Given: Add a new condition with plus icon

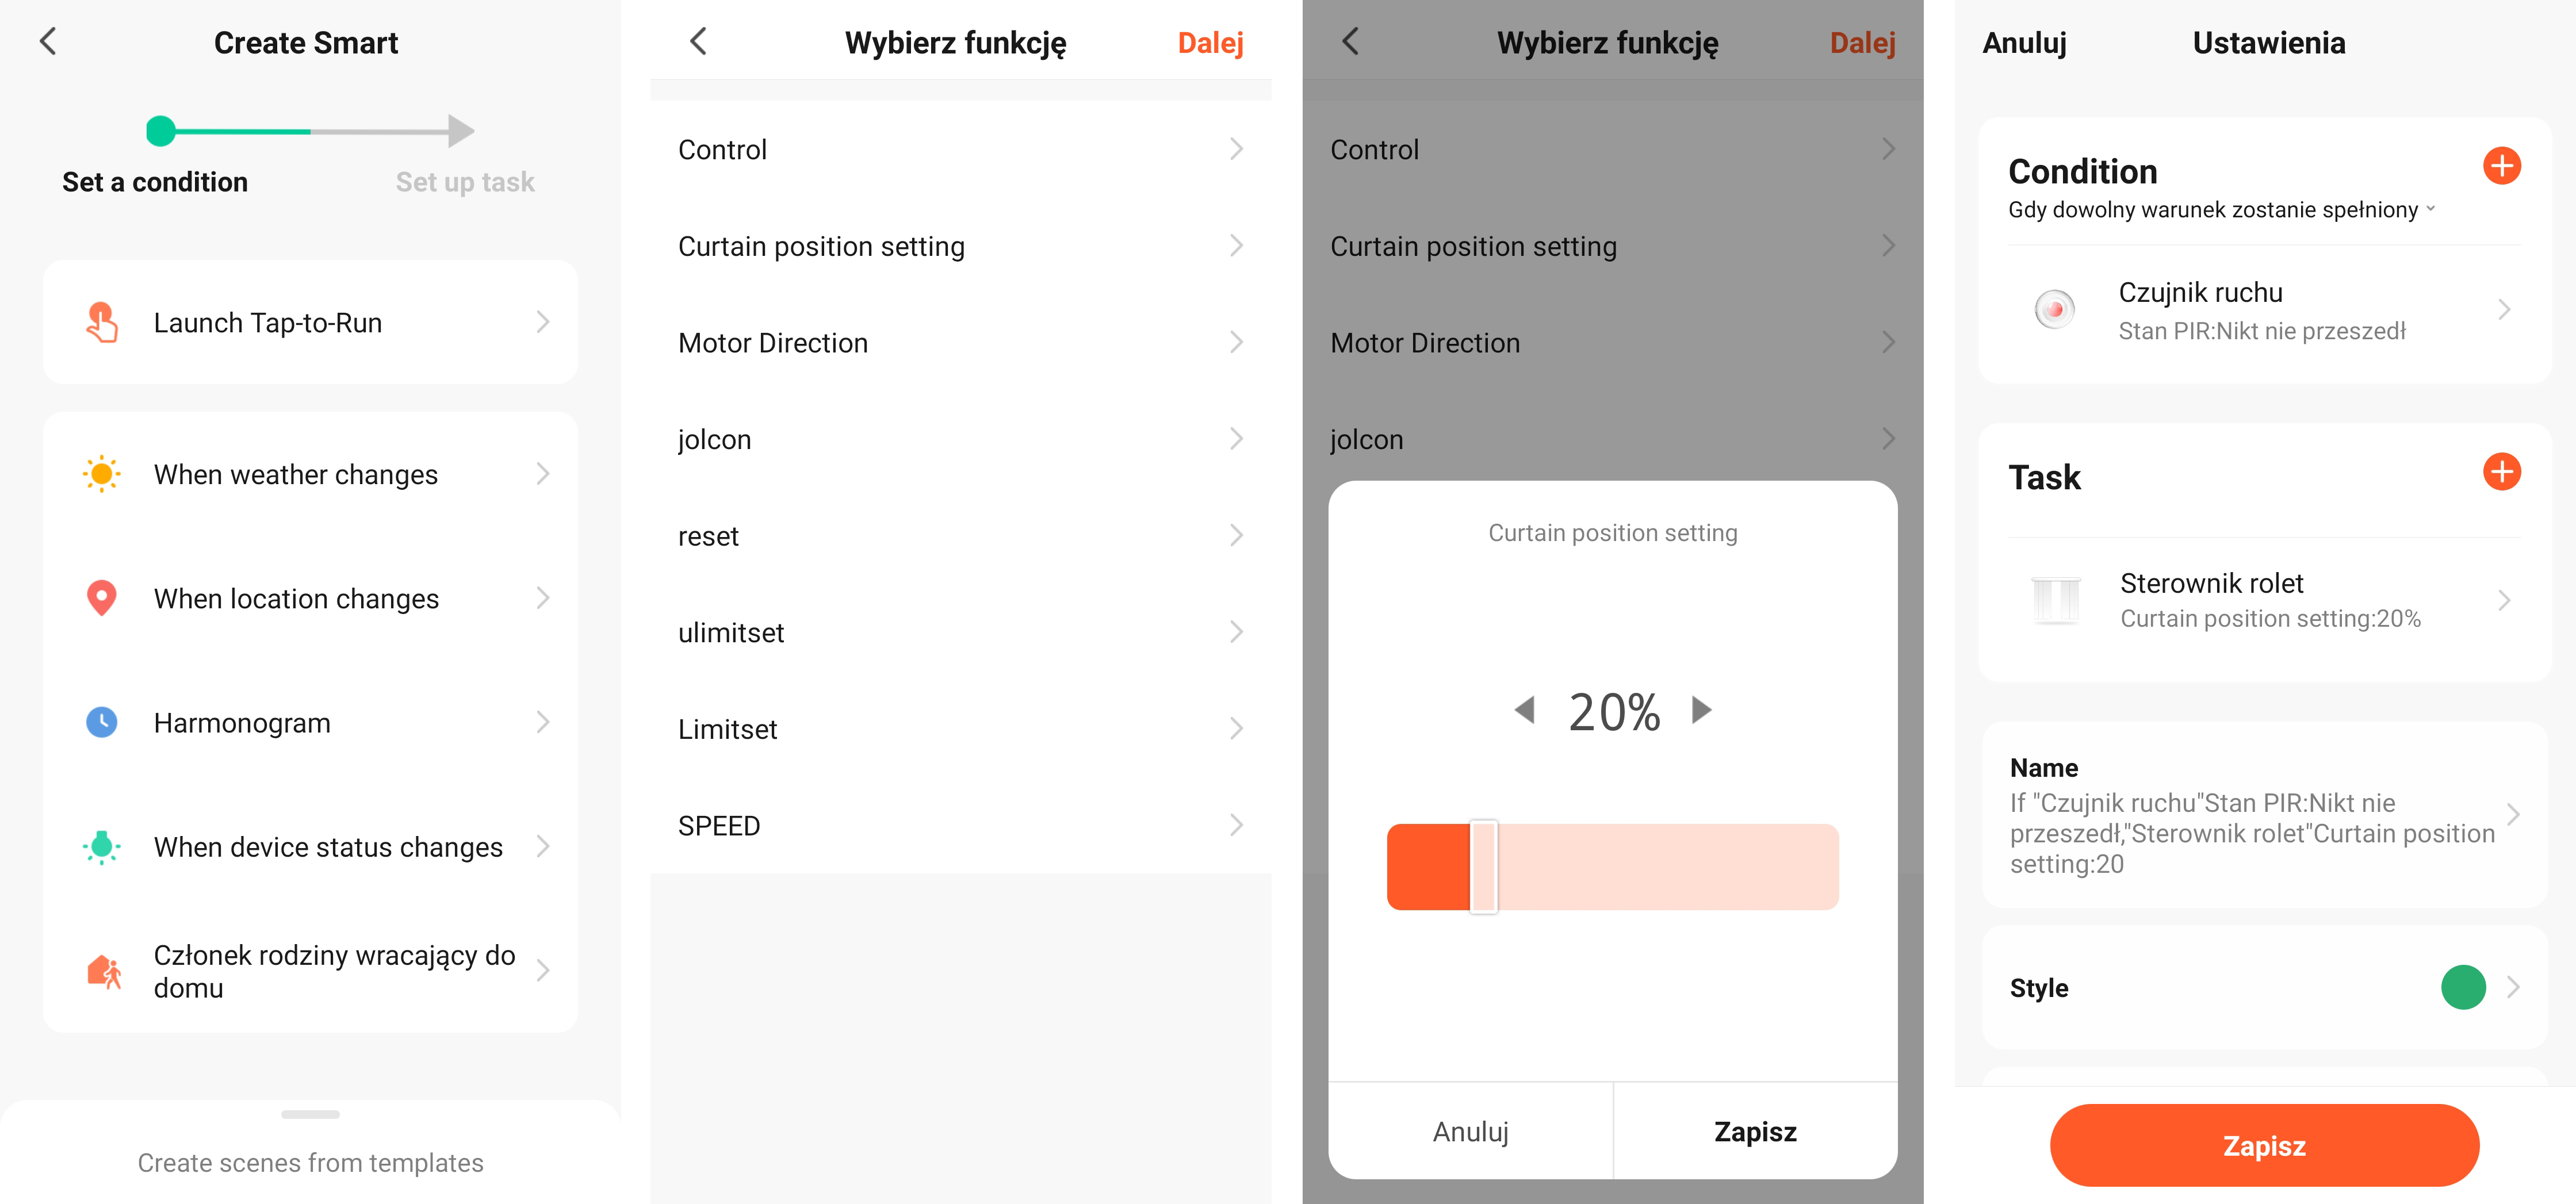Looking at the screenshot, I should [x=2501, y=167].
